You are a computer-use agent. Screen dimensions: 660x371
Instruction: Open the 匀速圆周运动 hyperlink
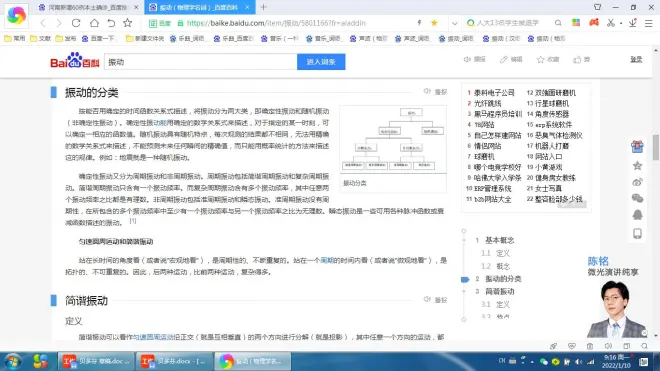tap(153, 337)
